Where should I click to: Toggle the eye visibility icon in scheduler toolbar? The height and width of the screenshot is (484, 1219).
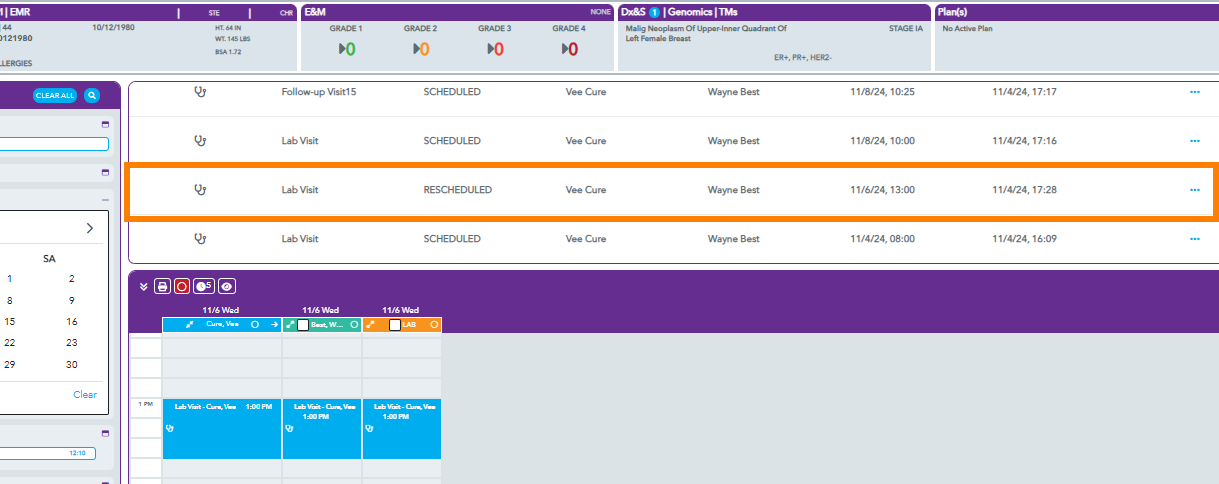(x=227, y=286)
